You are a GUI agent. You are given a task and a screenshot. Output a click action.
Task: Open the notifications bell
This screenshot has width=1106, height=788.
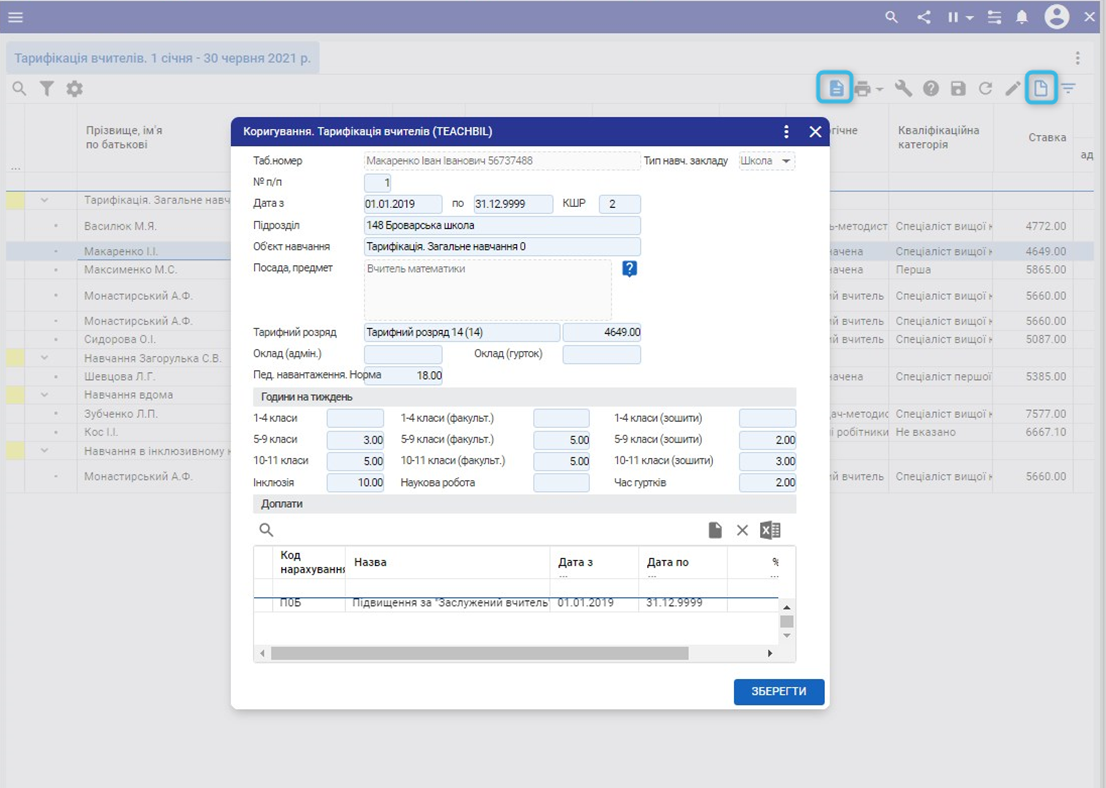pyautogui.click(x=1022, y=17)
